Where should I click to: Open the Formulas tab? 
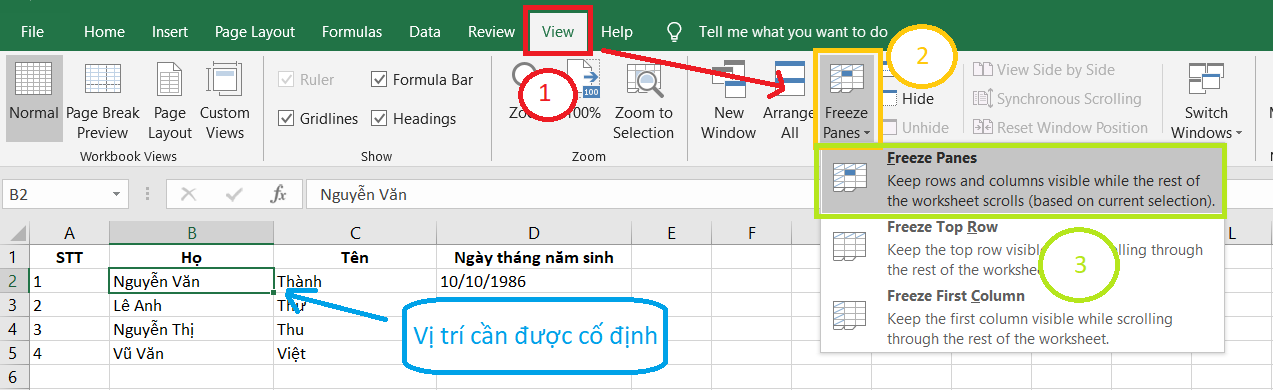tap(352, 31)
